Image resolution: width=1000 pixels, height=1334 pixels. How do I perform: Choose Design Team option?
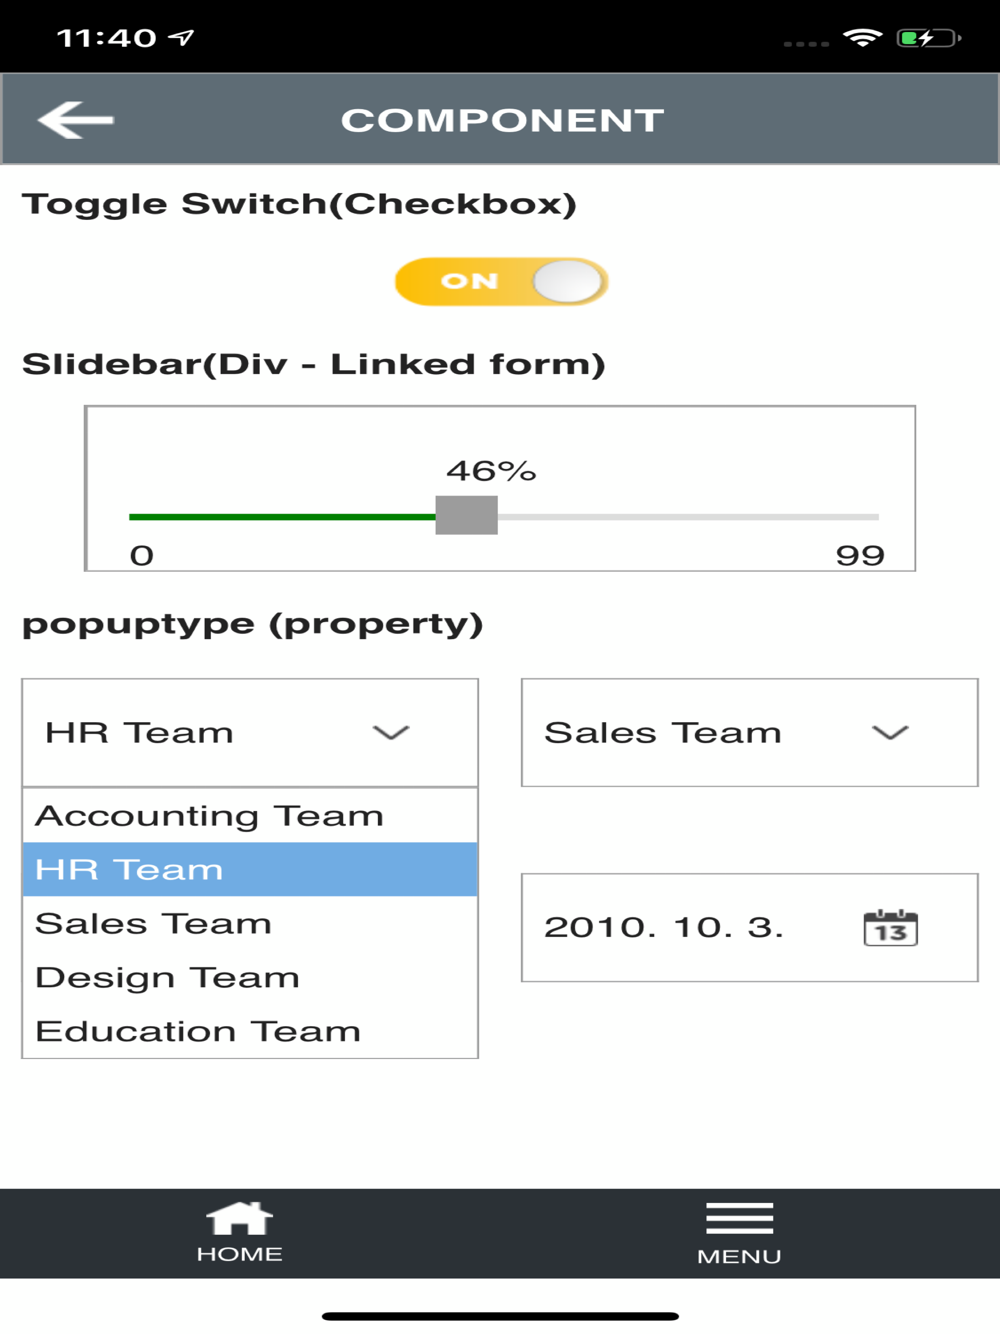point(167,977)
